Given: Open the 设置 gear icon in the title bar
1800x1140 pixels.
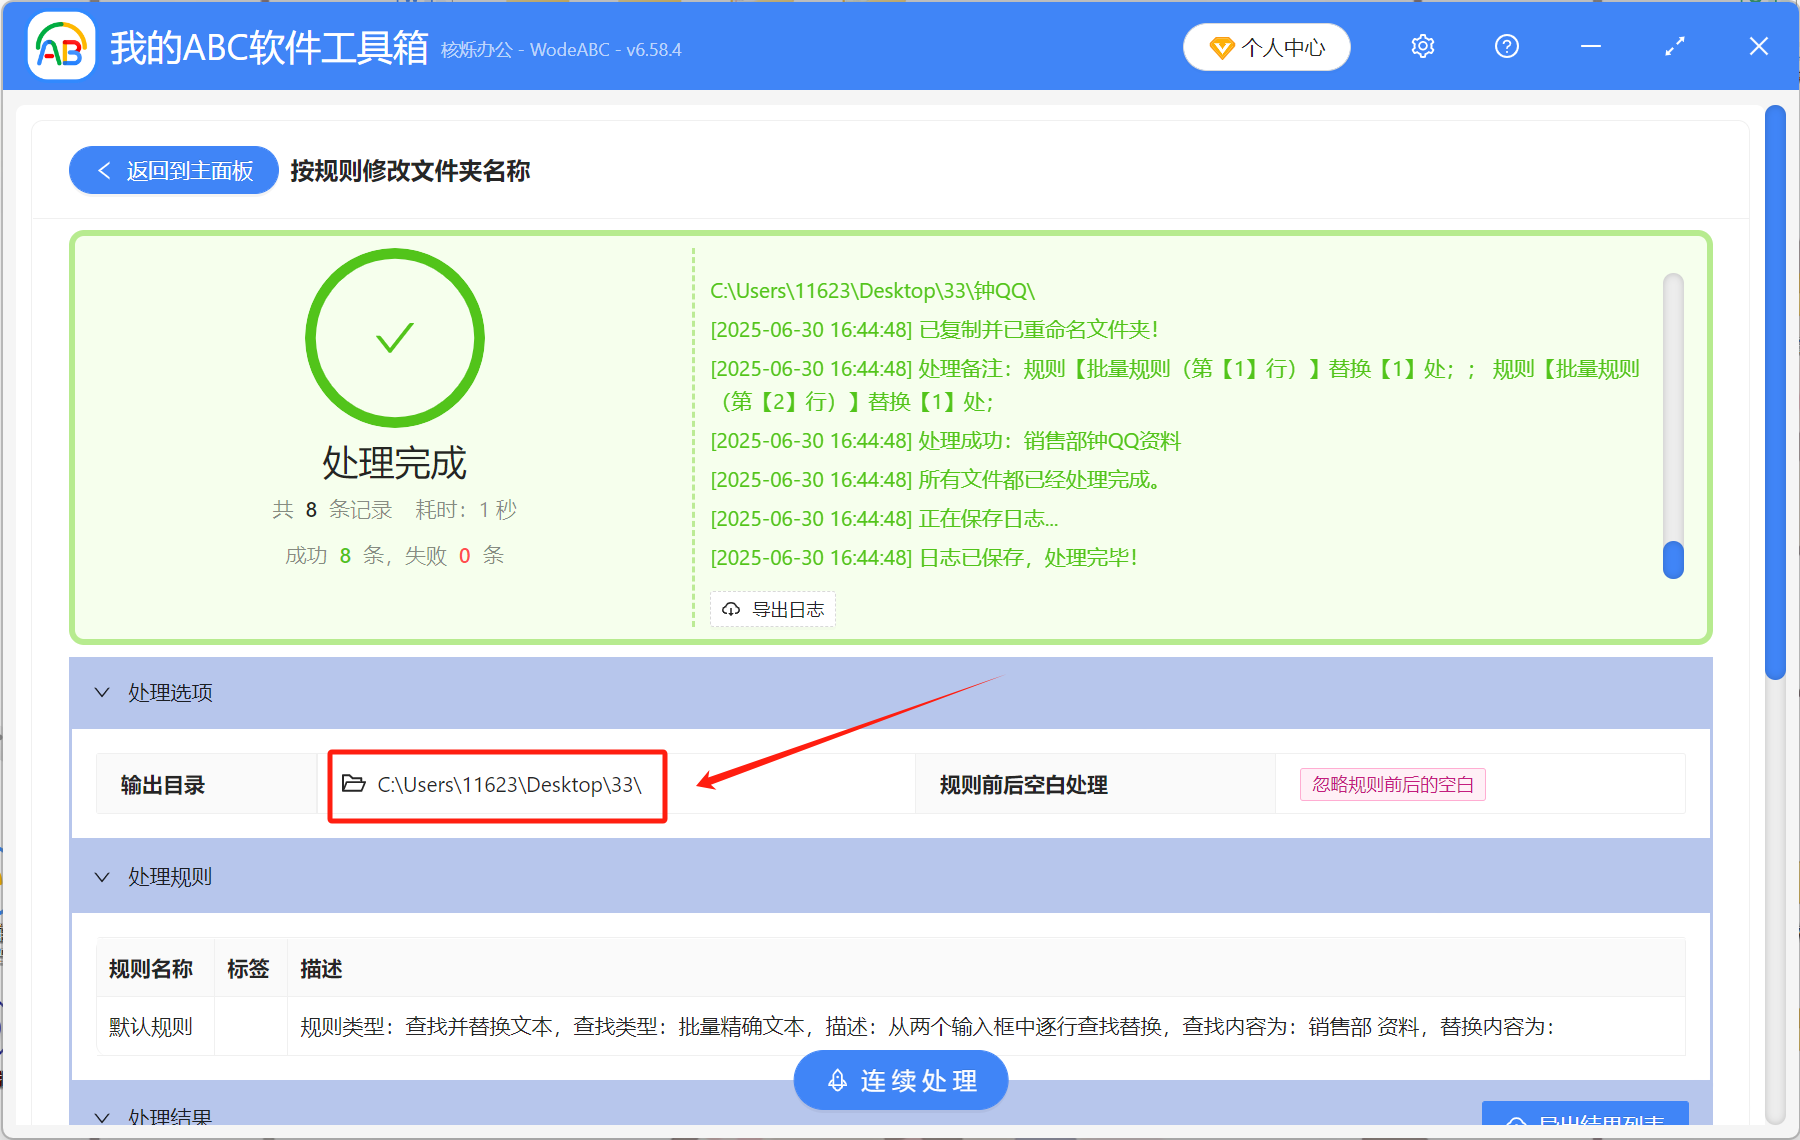Looking at the screenshot, I should (1421, 46).
